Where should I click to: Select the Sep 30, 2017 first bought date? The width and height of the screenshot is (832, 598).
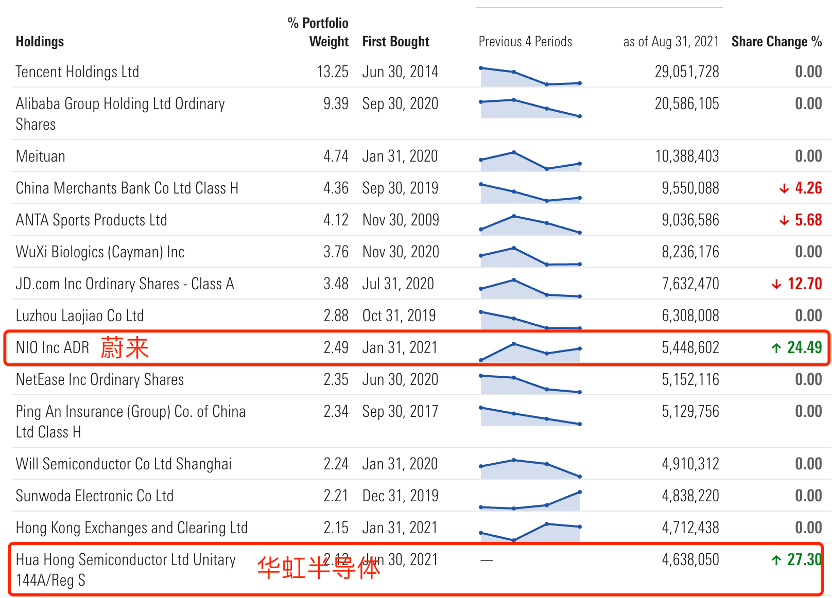[x=400, y=411]
